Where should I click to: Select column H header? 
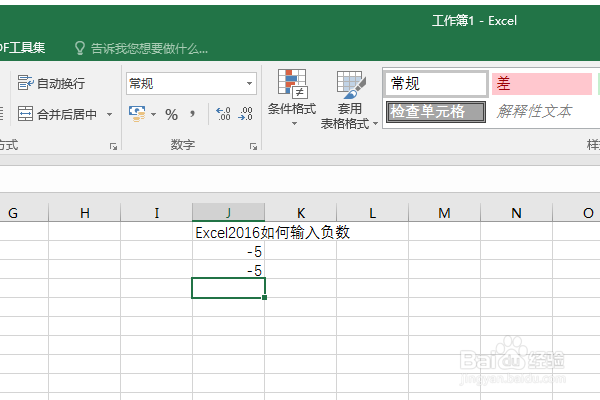tap(85, 212)
